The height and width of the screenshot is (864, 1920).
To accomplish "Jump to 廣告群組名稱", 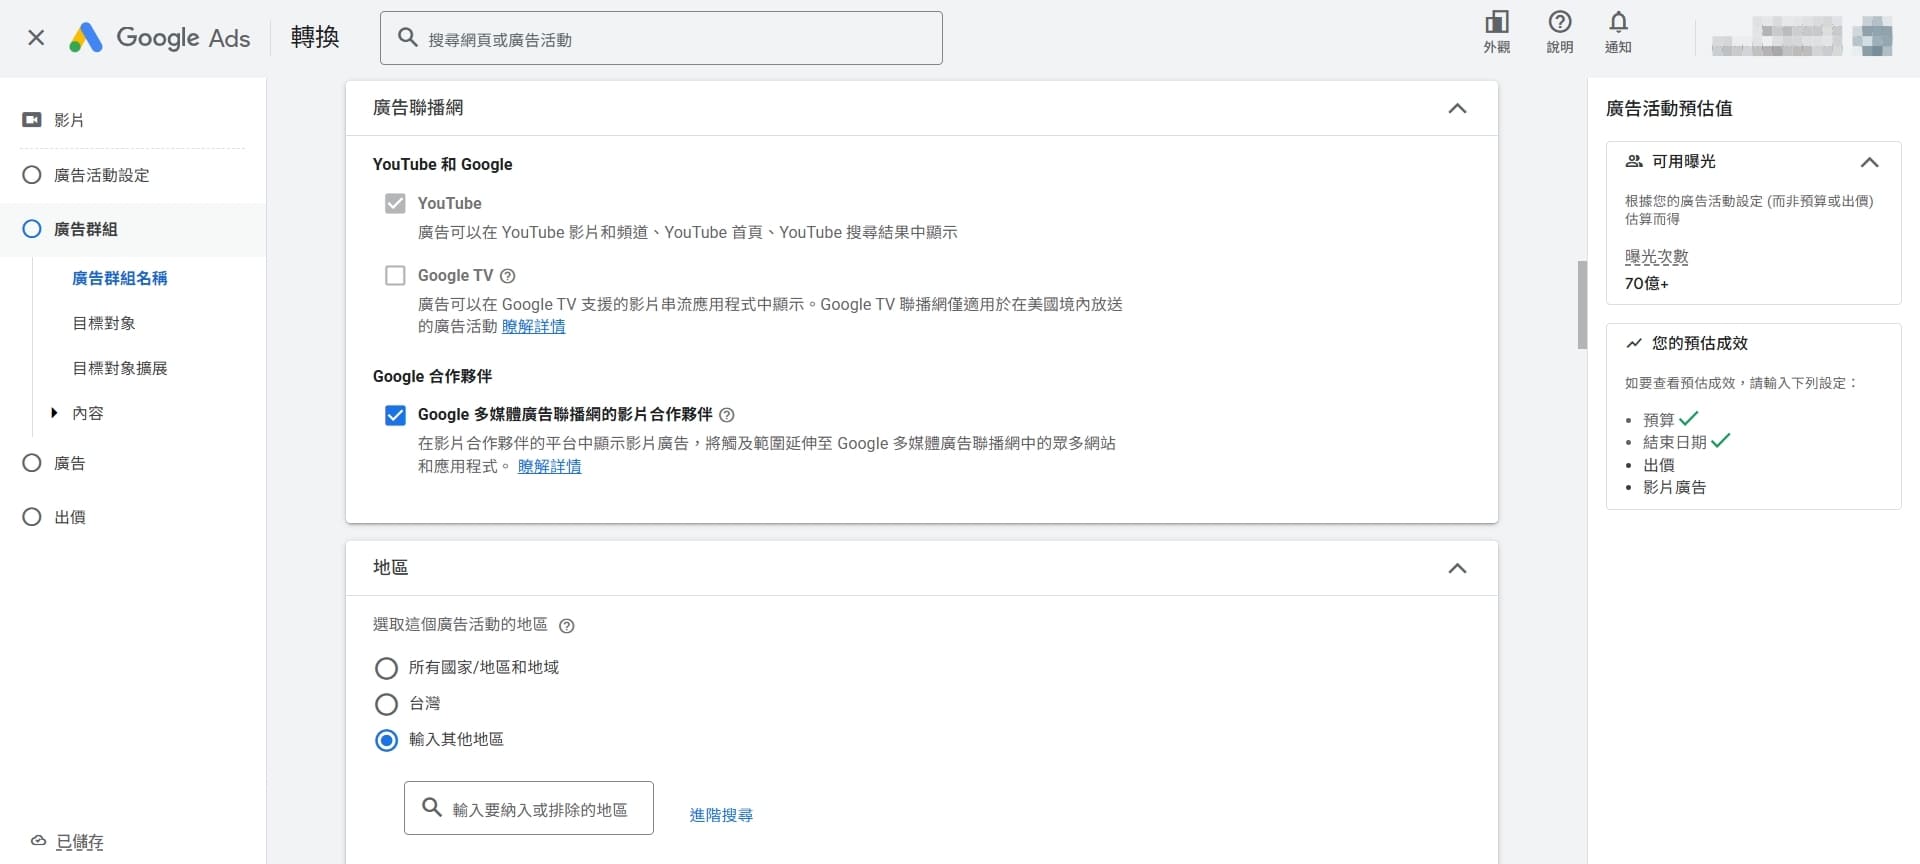I will (x=120, y=278).
